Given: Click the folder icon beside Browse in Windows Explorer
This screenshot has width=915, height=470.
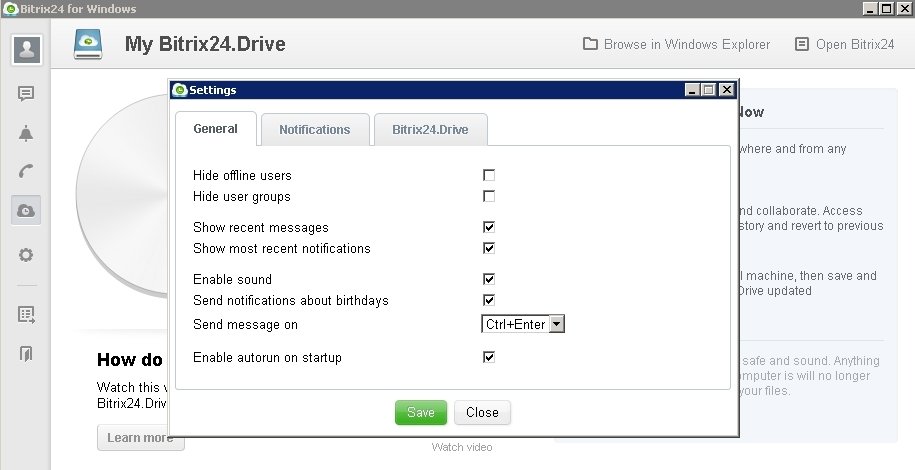Looking at the screenshot, I should tap(590, 44).
